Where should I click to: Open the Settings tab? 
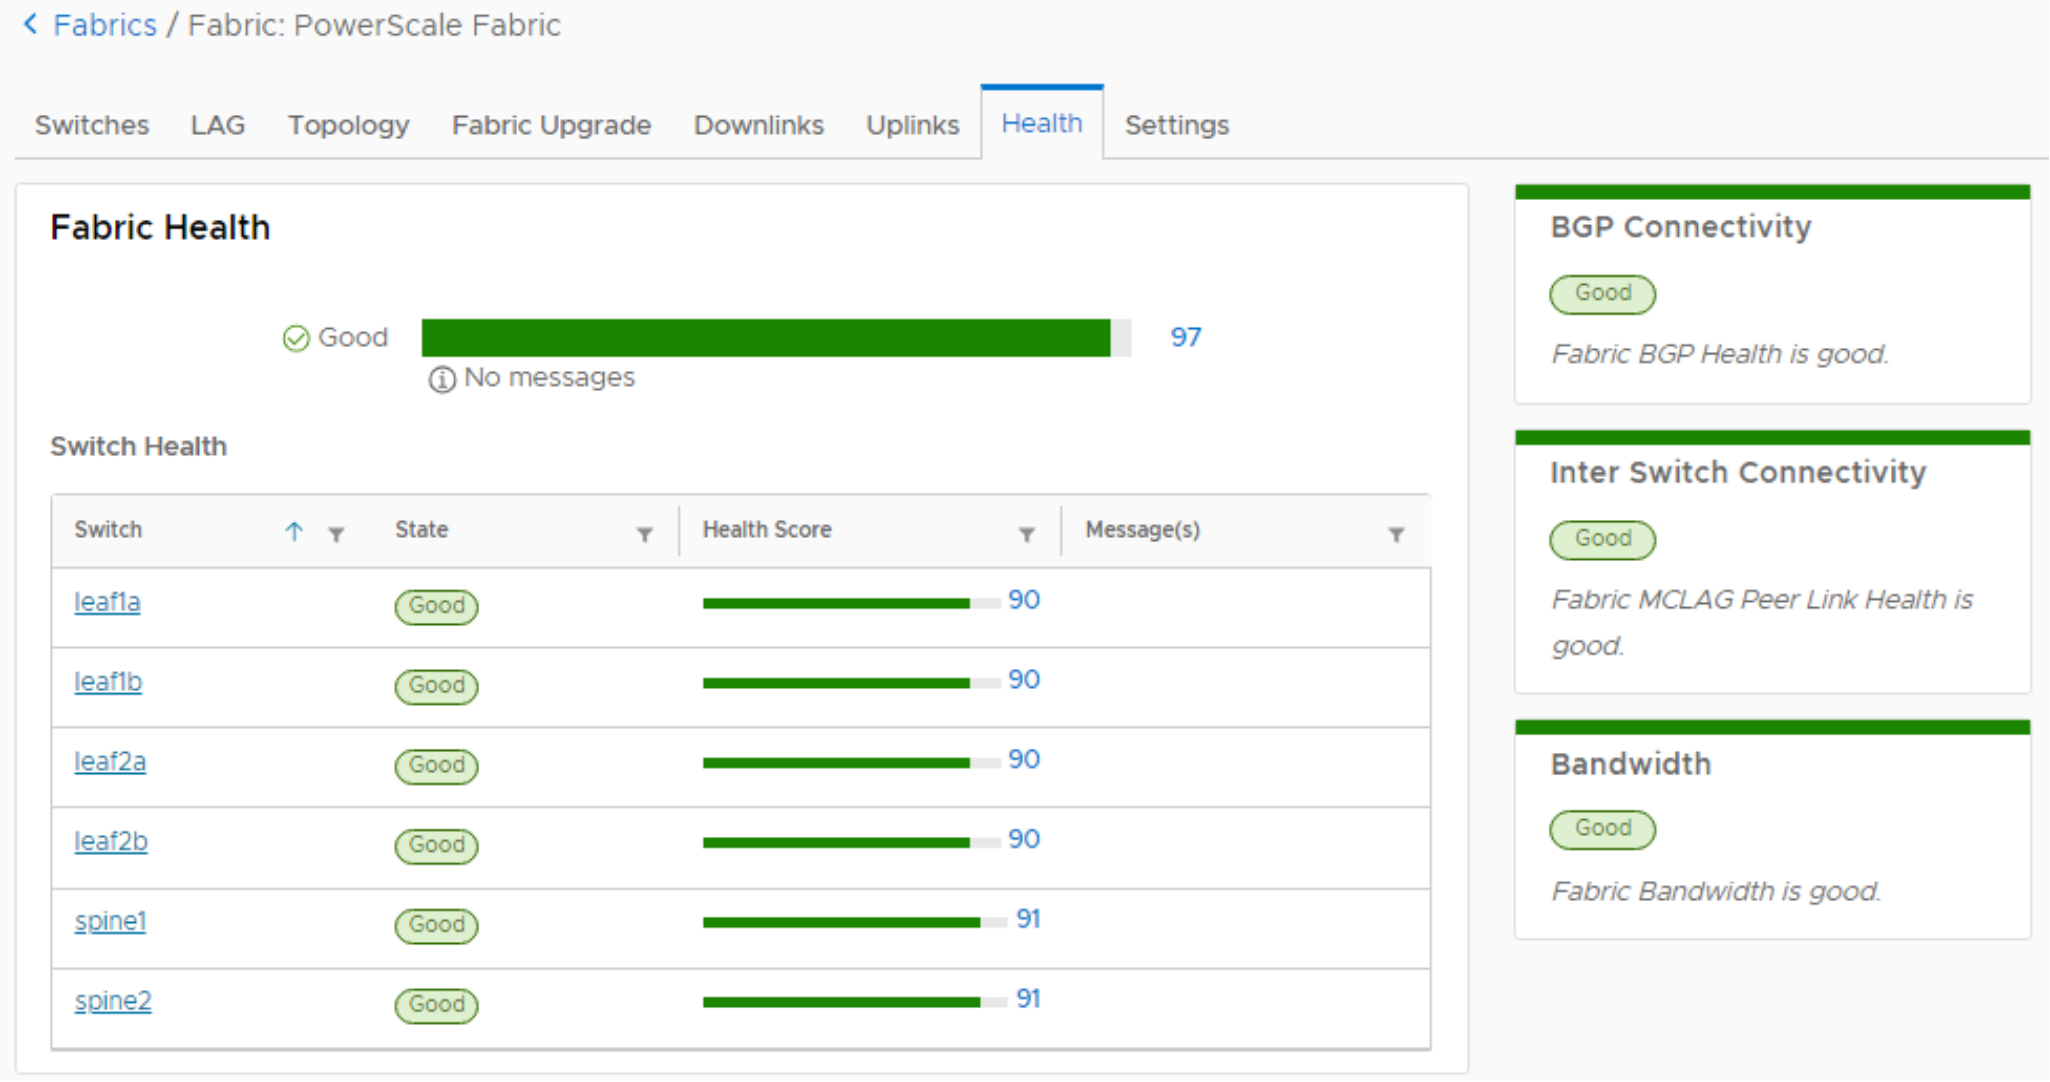click(x=1177, y=125)
